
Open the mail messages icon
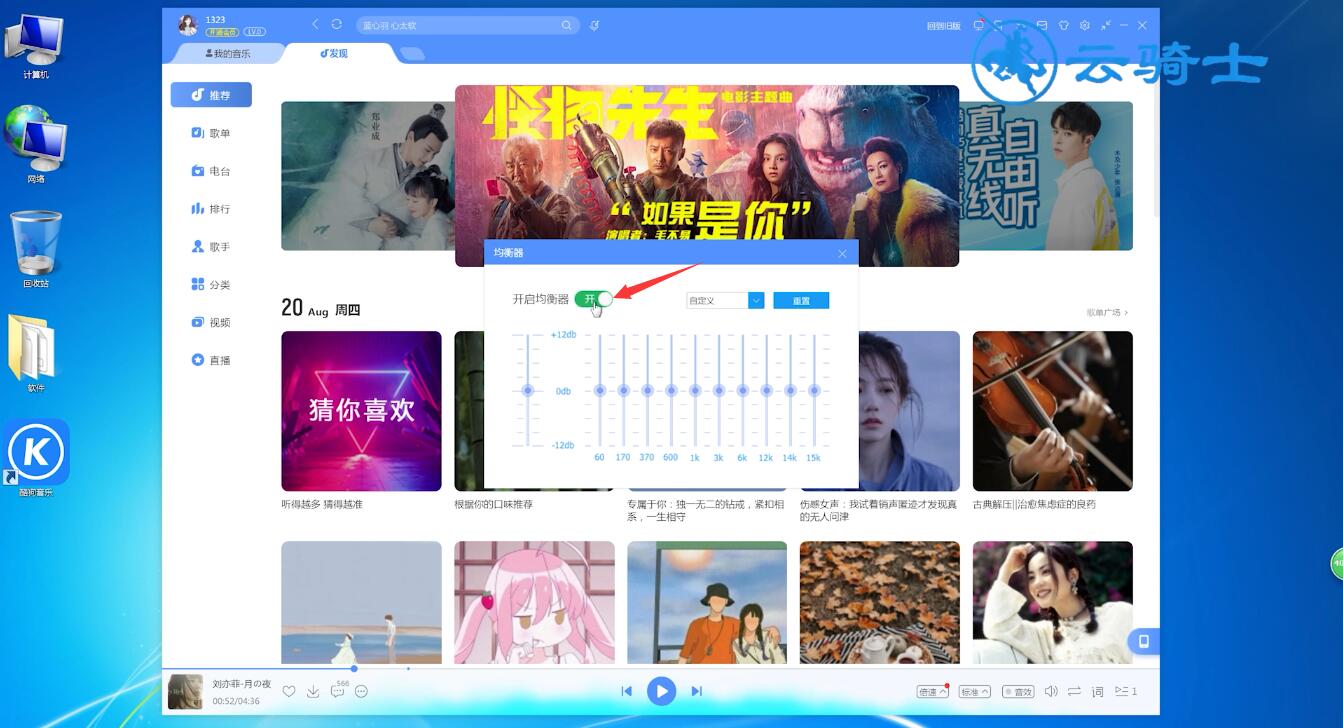coord(1041,25)
